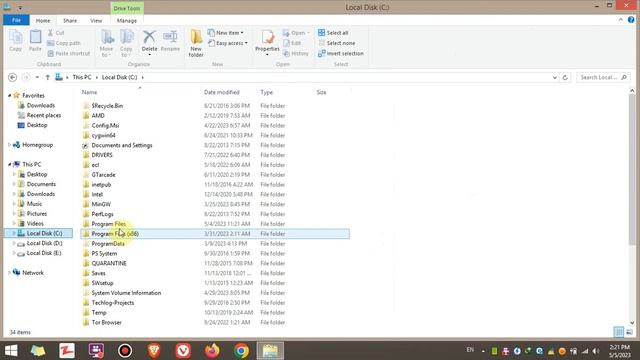The height and width of the screenshot is (360, 640).
Task: Click the Rename ribbon icon
Action: point(170,40)
